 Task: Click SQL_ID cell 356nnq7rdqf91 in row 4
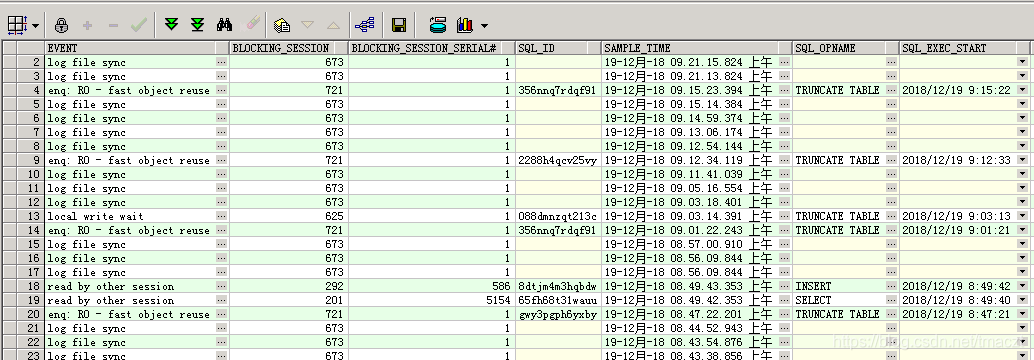(559, 90)
